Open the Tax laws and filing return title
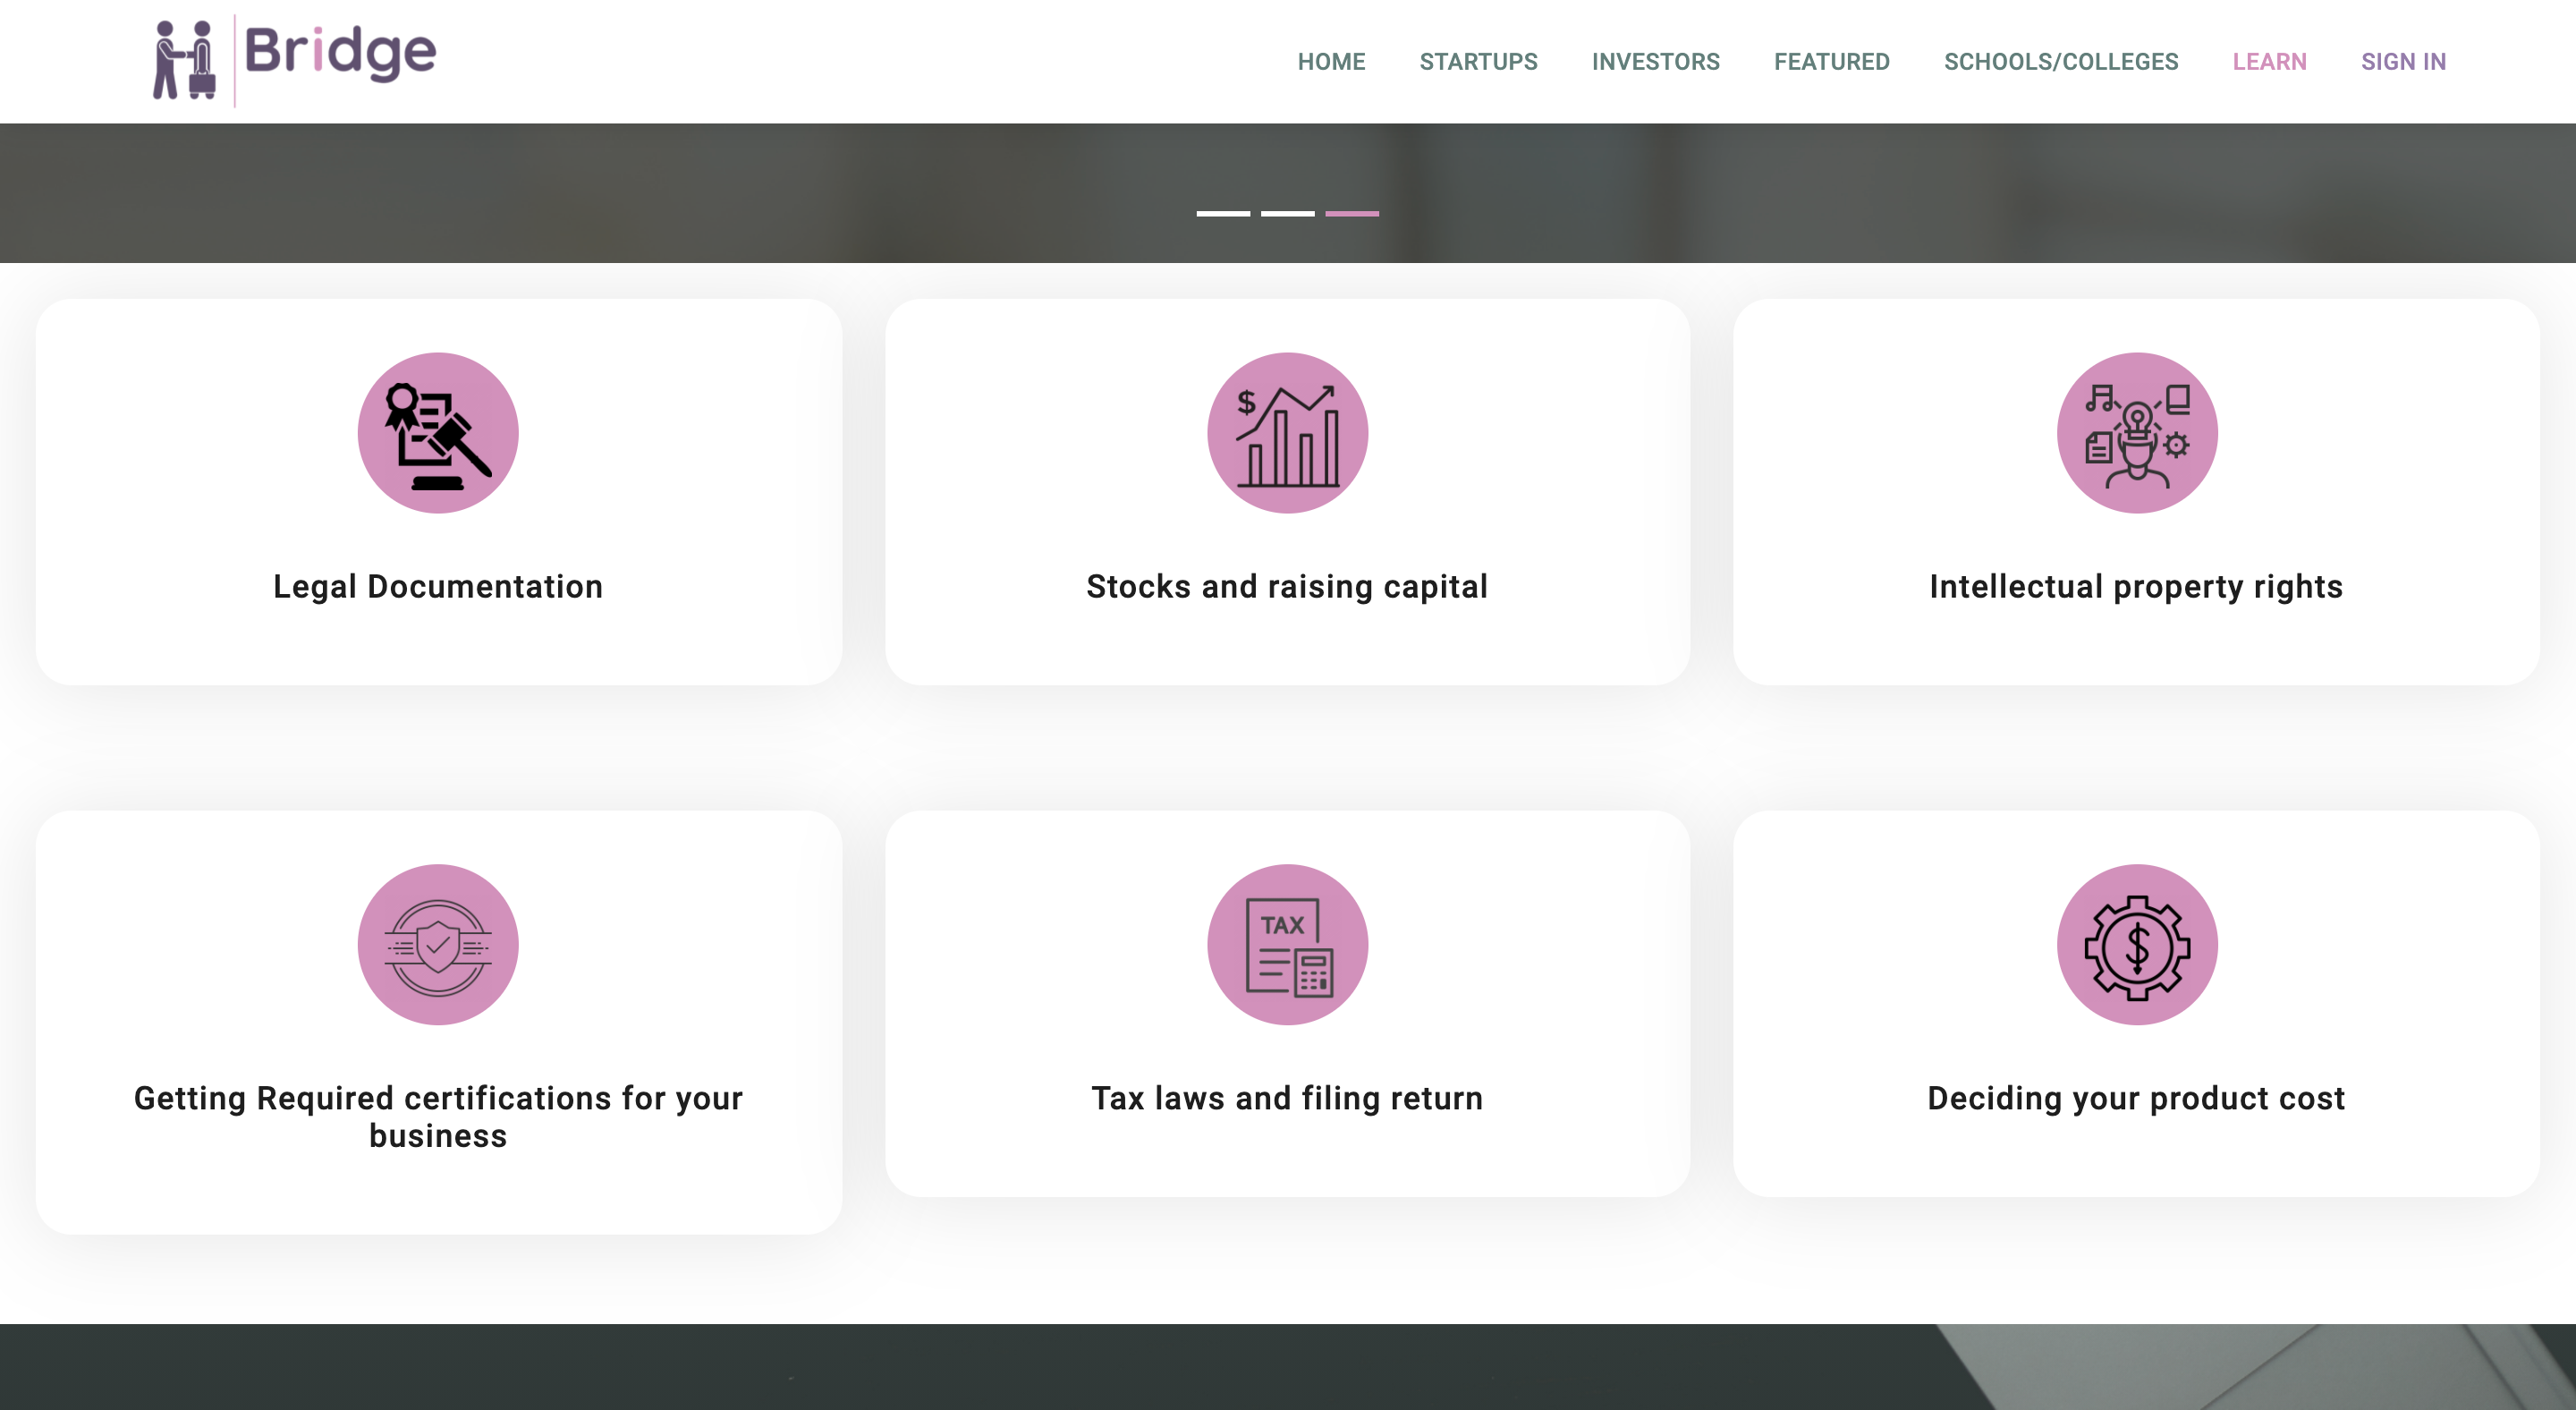This screenshot has width=2576, height=1410. [x=1287, y=1098]
